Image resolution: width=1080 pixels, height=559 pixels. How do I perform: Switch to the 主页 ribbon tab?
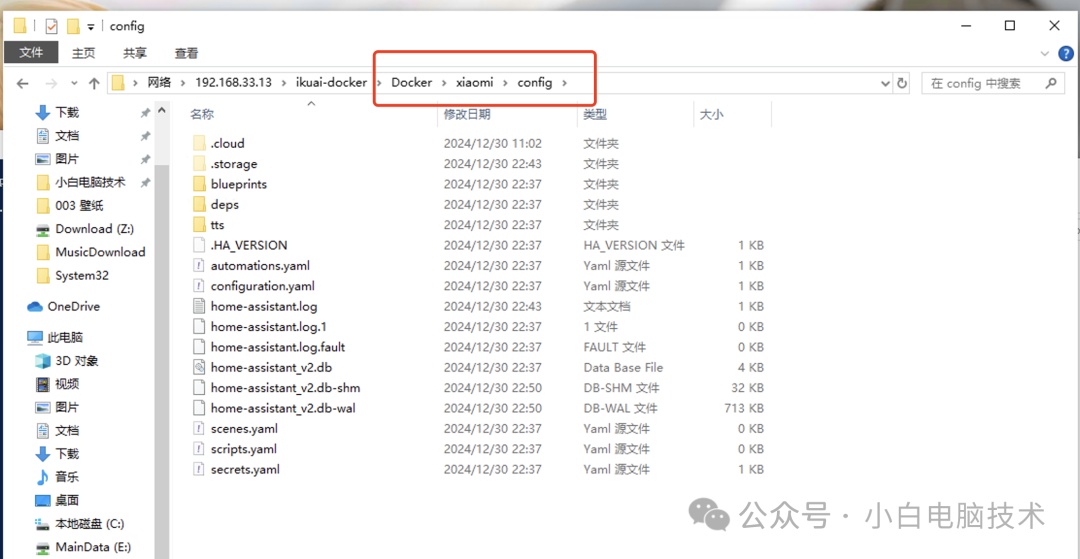(83, 52)
